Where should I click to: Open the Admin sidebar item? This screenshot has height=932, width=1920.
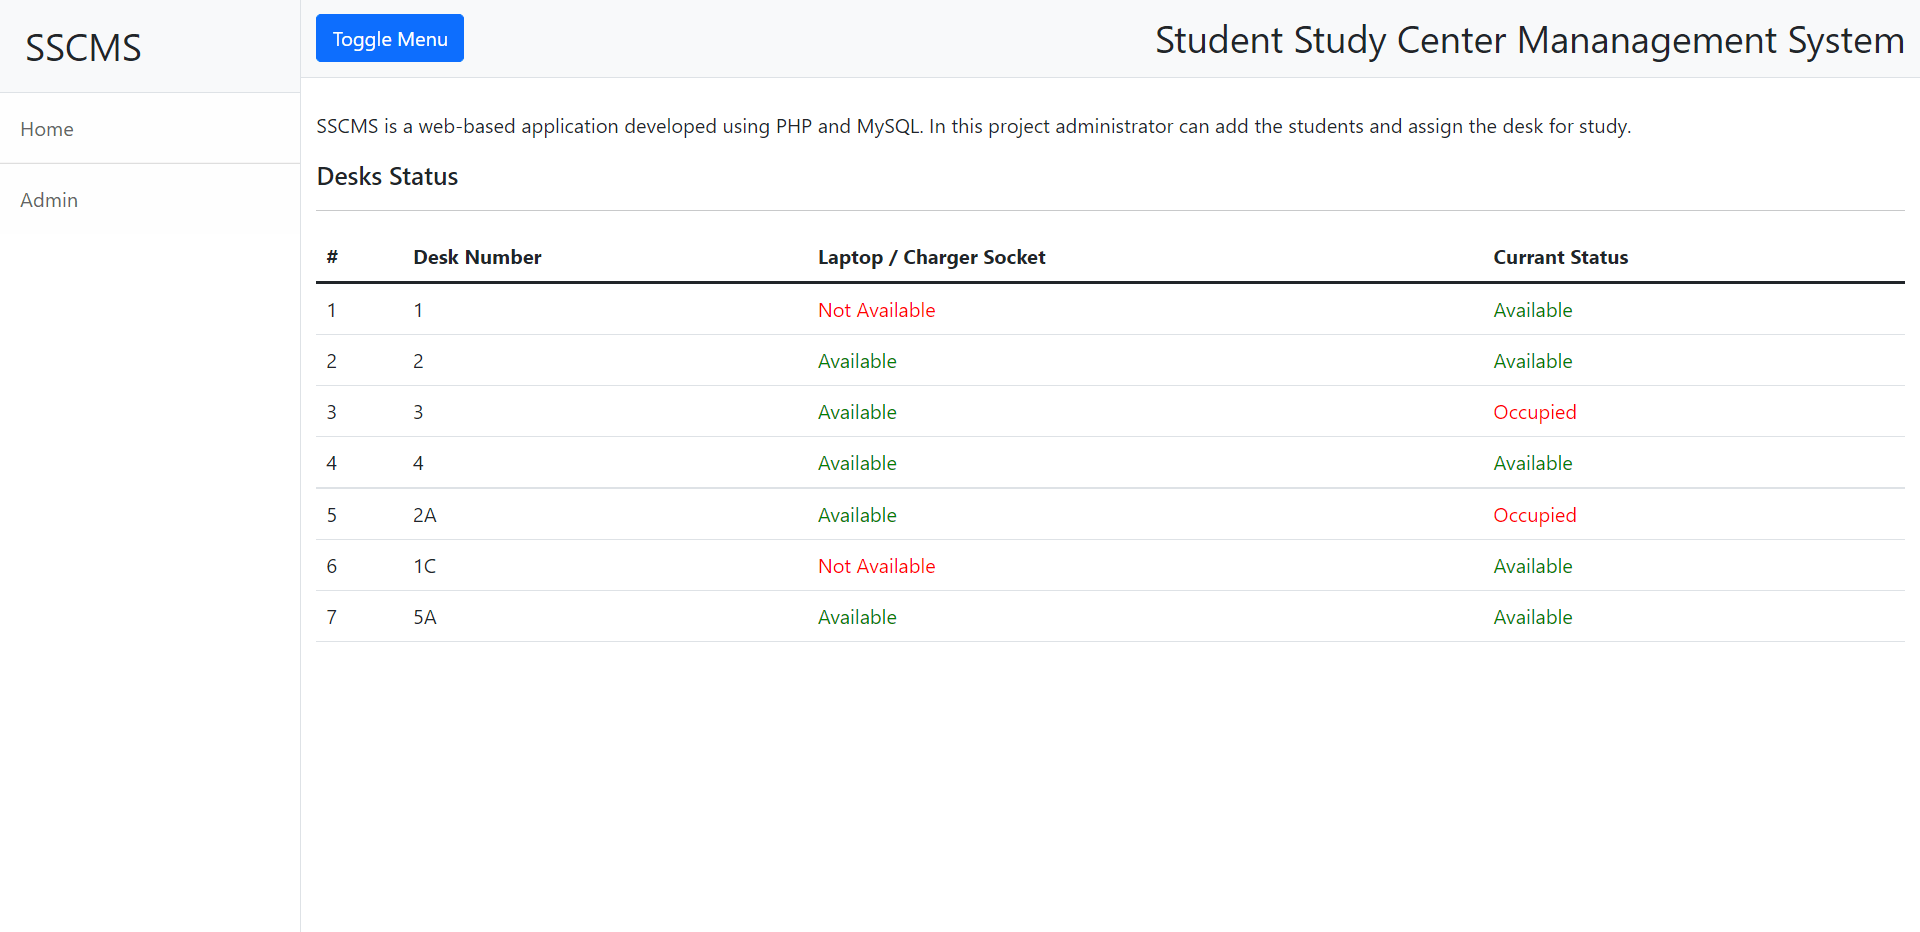click(x=49, y=200)
